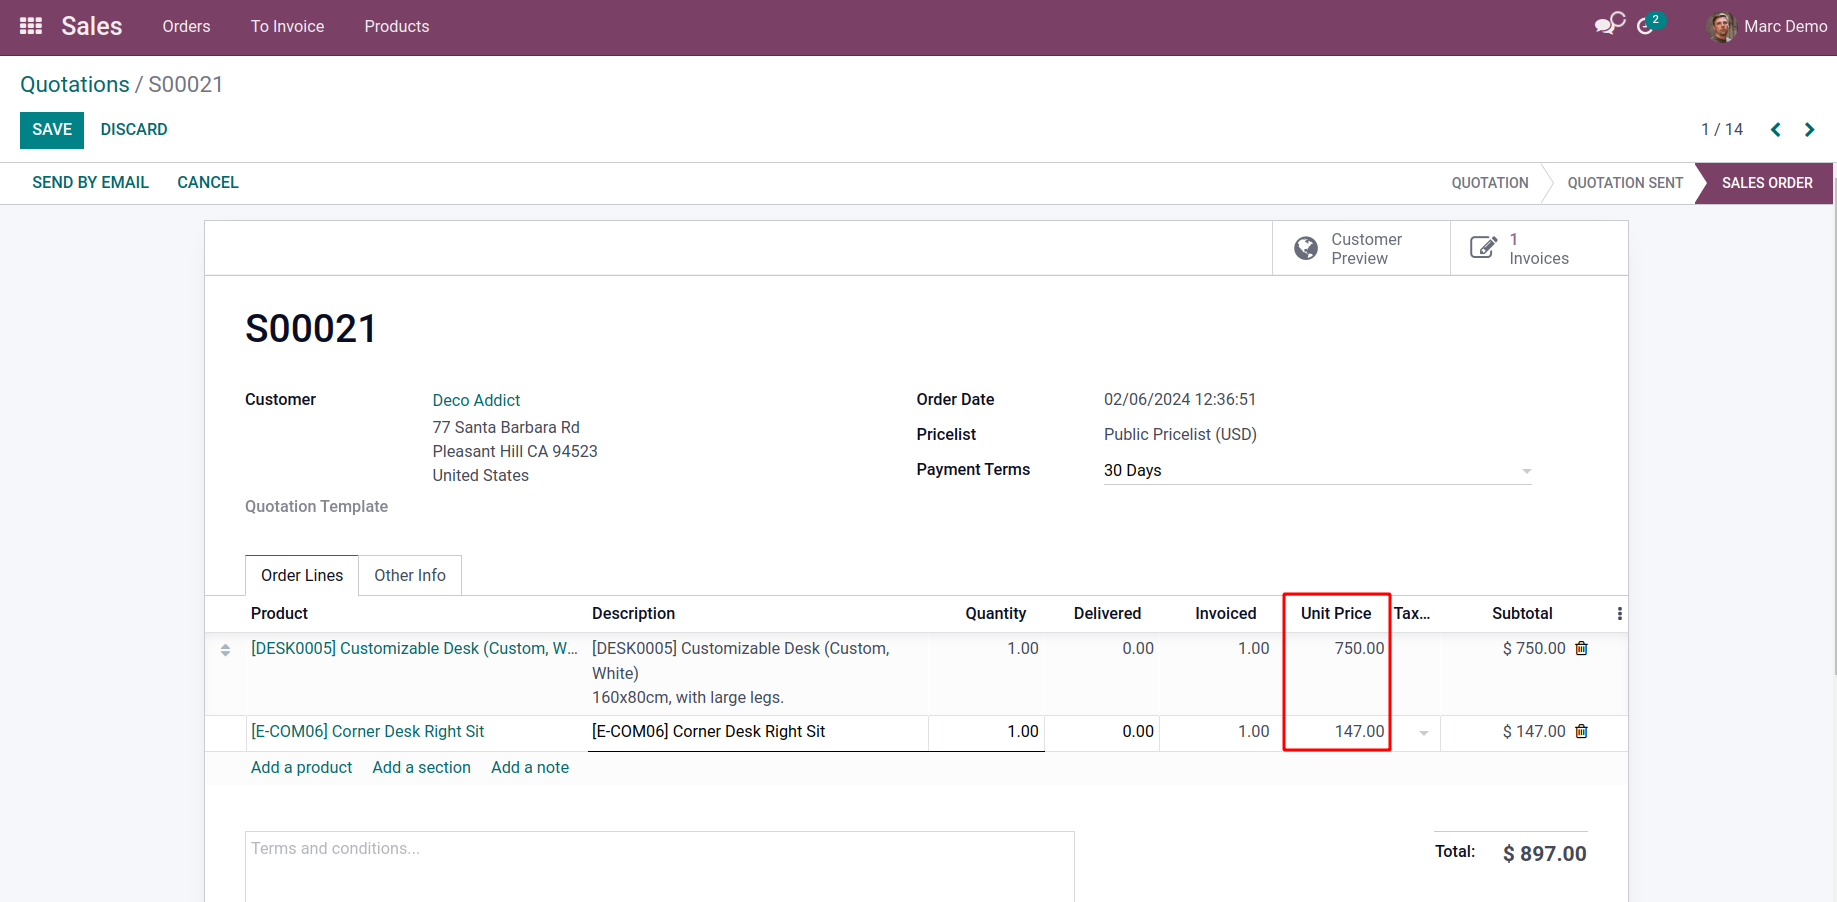Open optional columns menu in table header

click(x=1619, y=614)
